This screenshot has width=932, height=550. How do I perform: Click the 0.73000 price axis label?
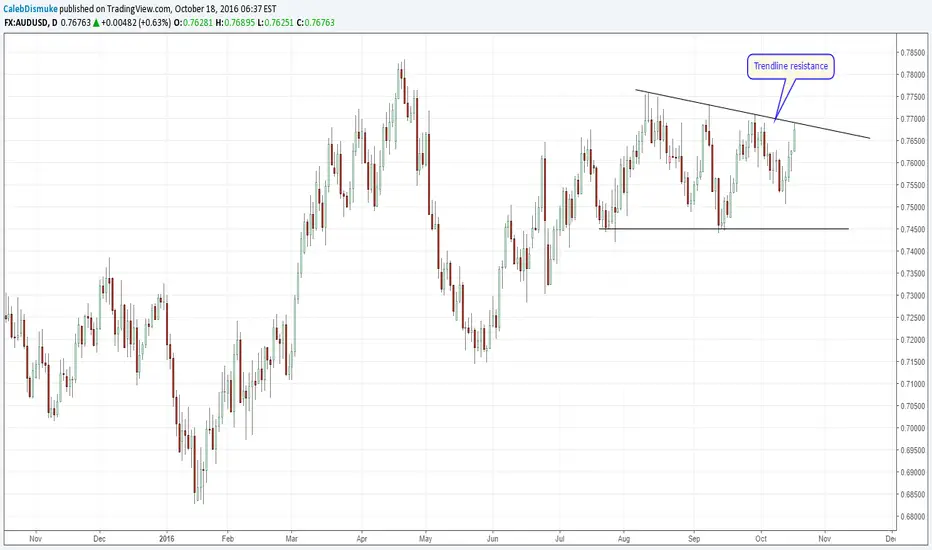(912, 296)
